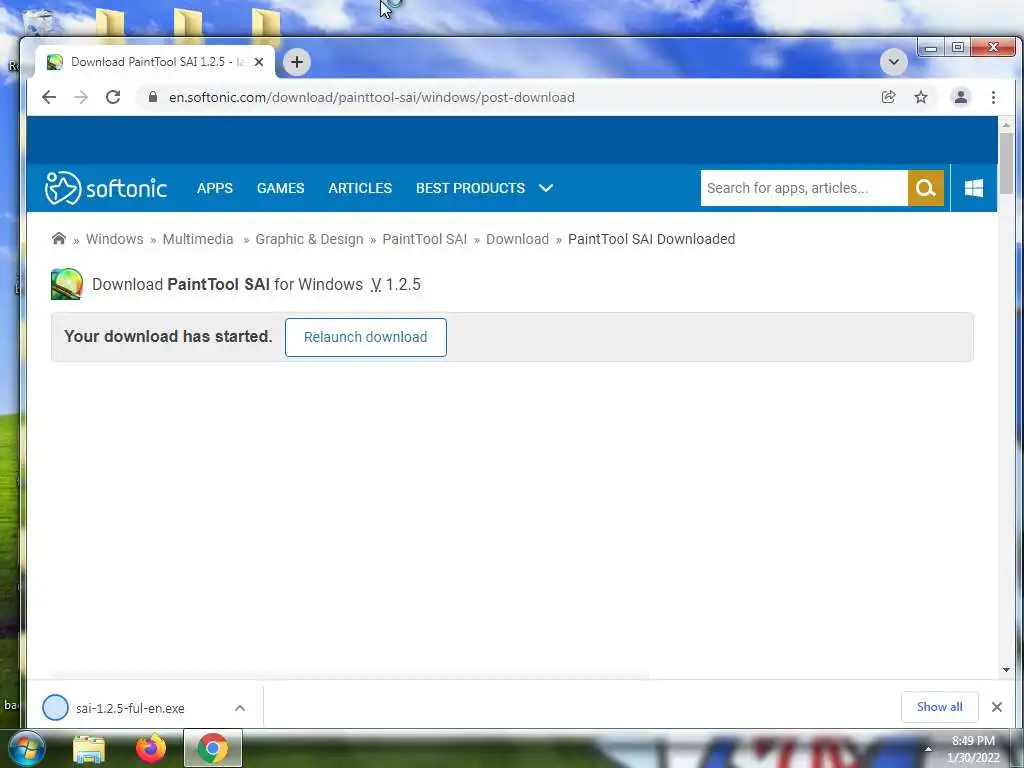1024x768 pixels.
Task: Click the Download breadcrumb link
Action: pos(517,239)
